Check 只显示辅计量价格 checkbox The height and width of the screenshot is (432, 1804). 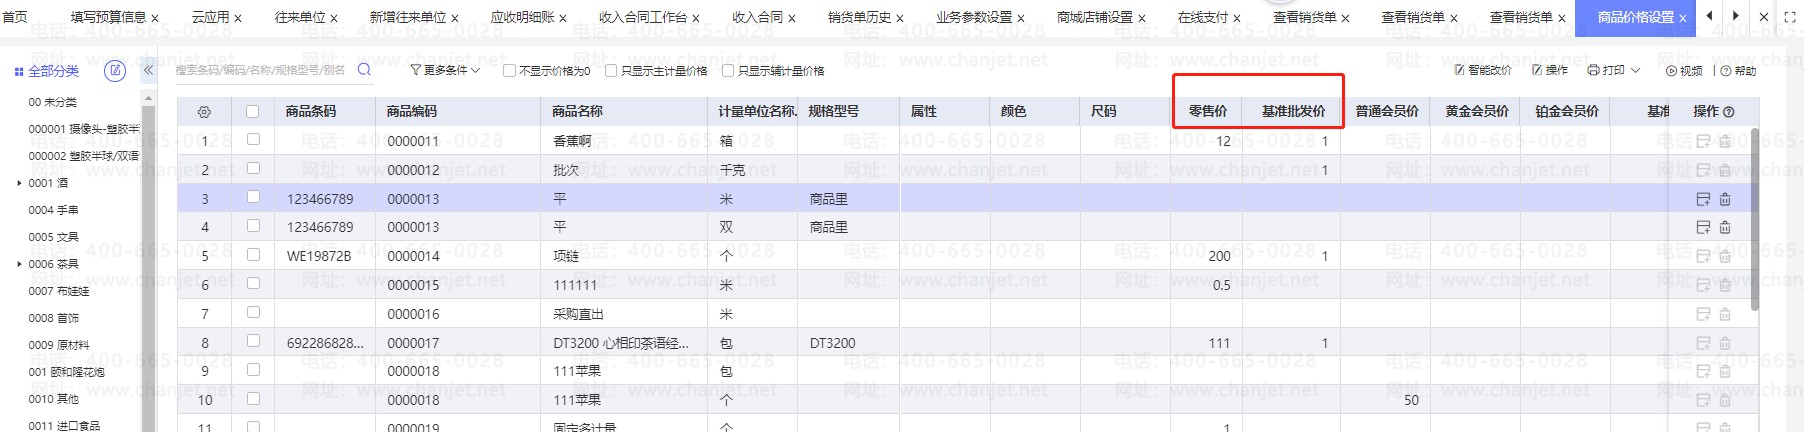(x=728, y=70)
